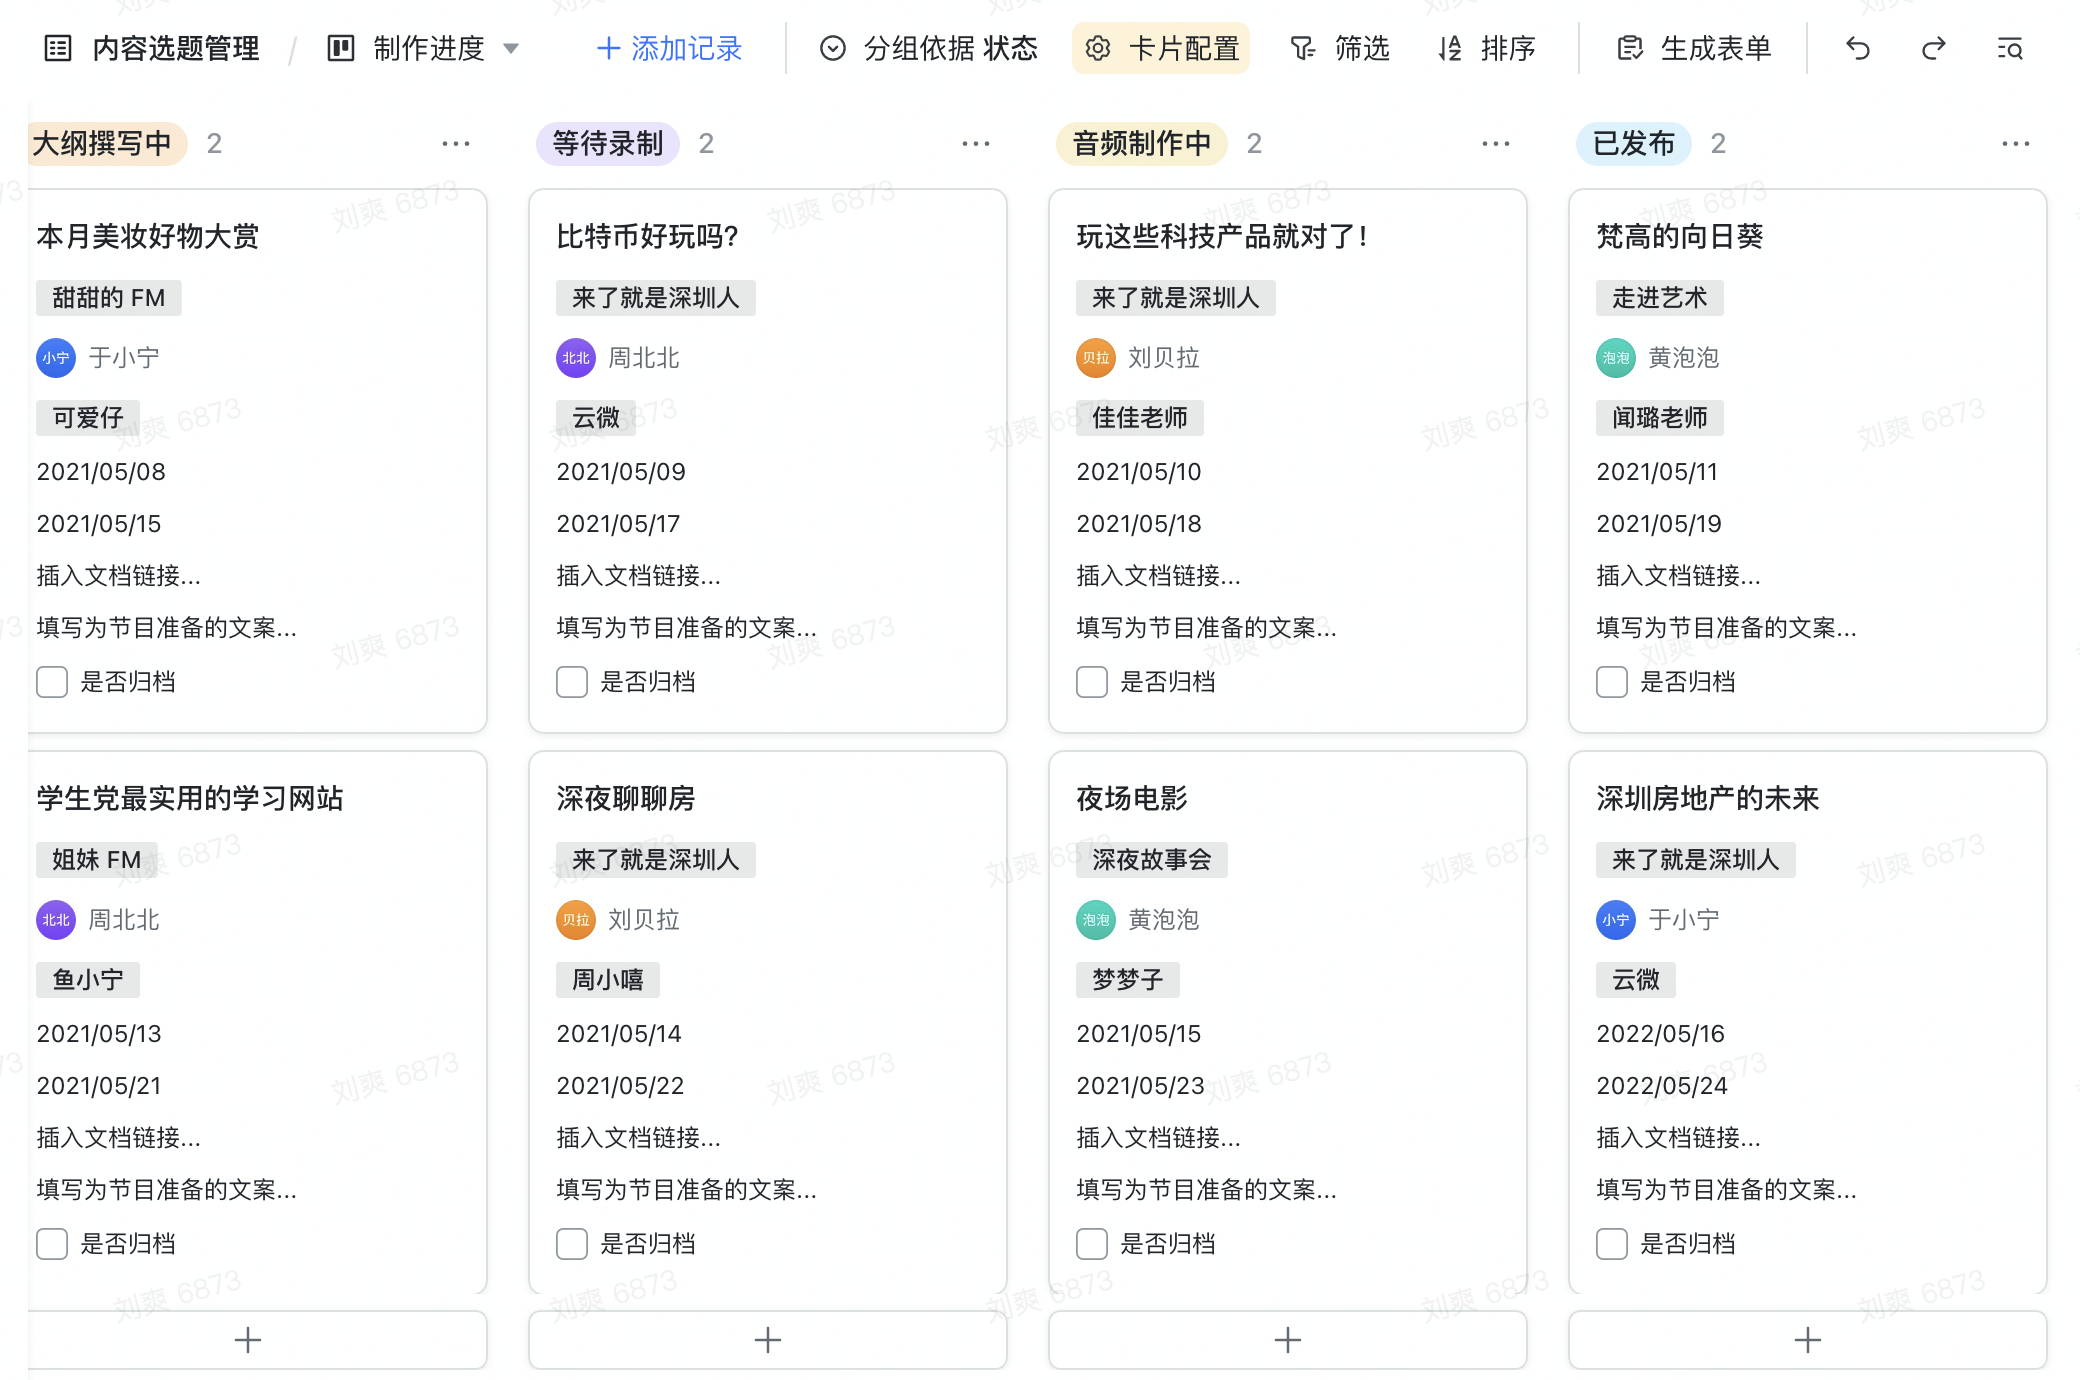Check 是否归档 on 夜场电影 card
2080x1380 pixels.
1092,1244
